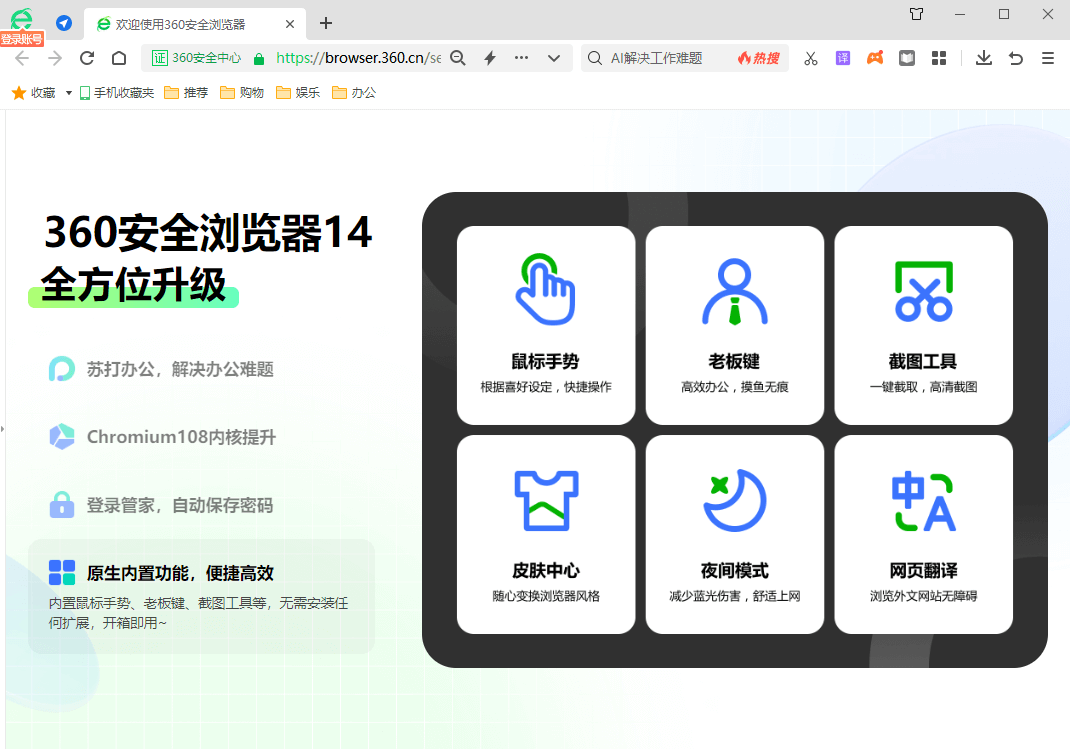Click the 登录账号 login badge
Screen dimensions: 1070x749
22,39
